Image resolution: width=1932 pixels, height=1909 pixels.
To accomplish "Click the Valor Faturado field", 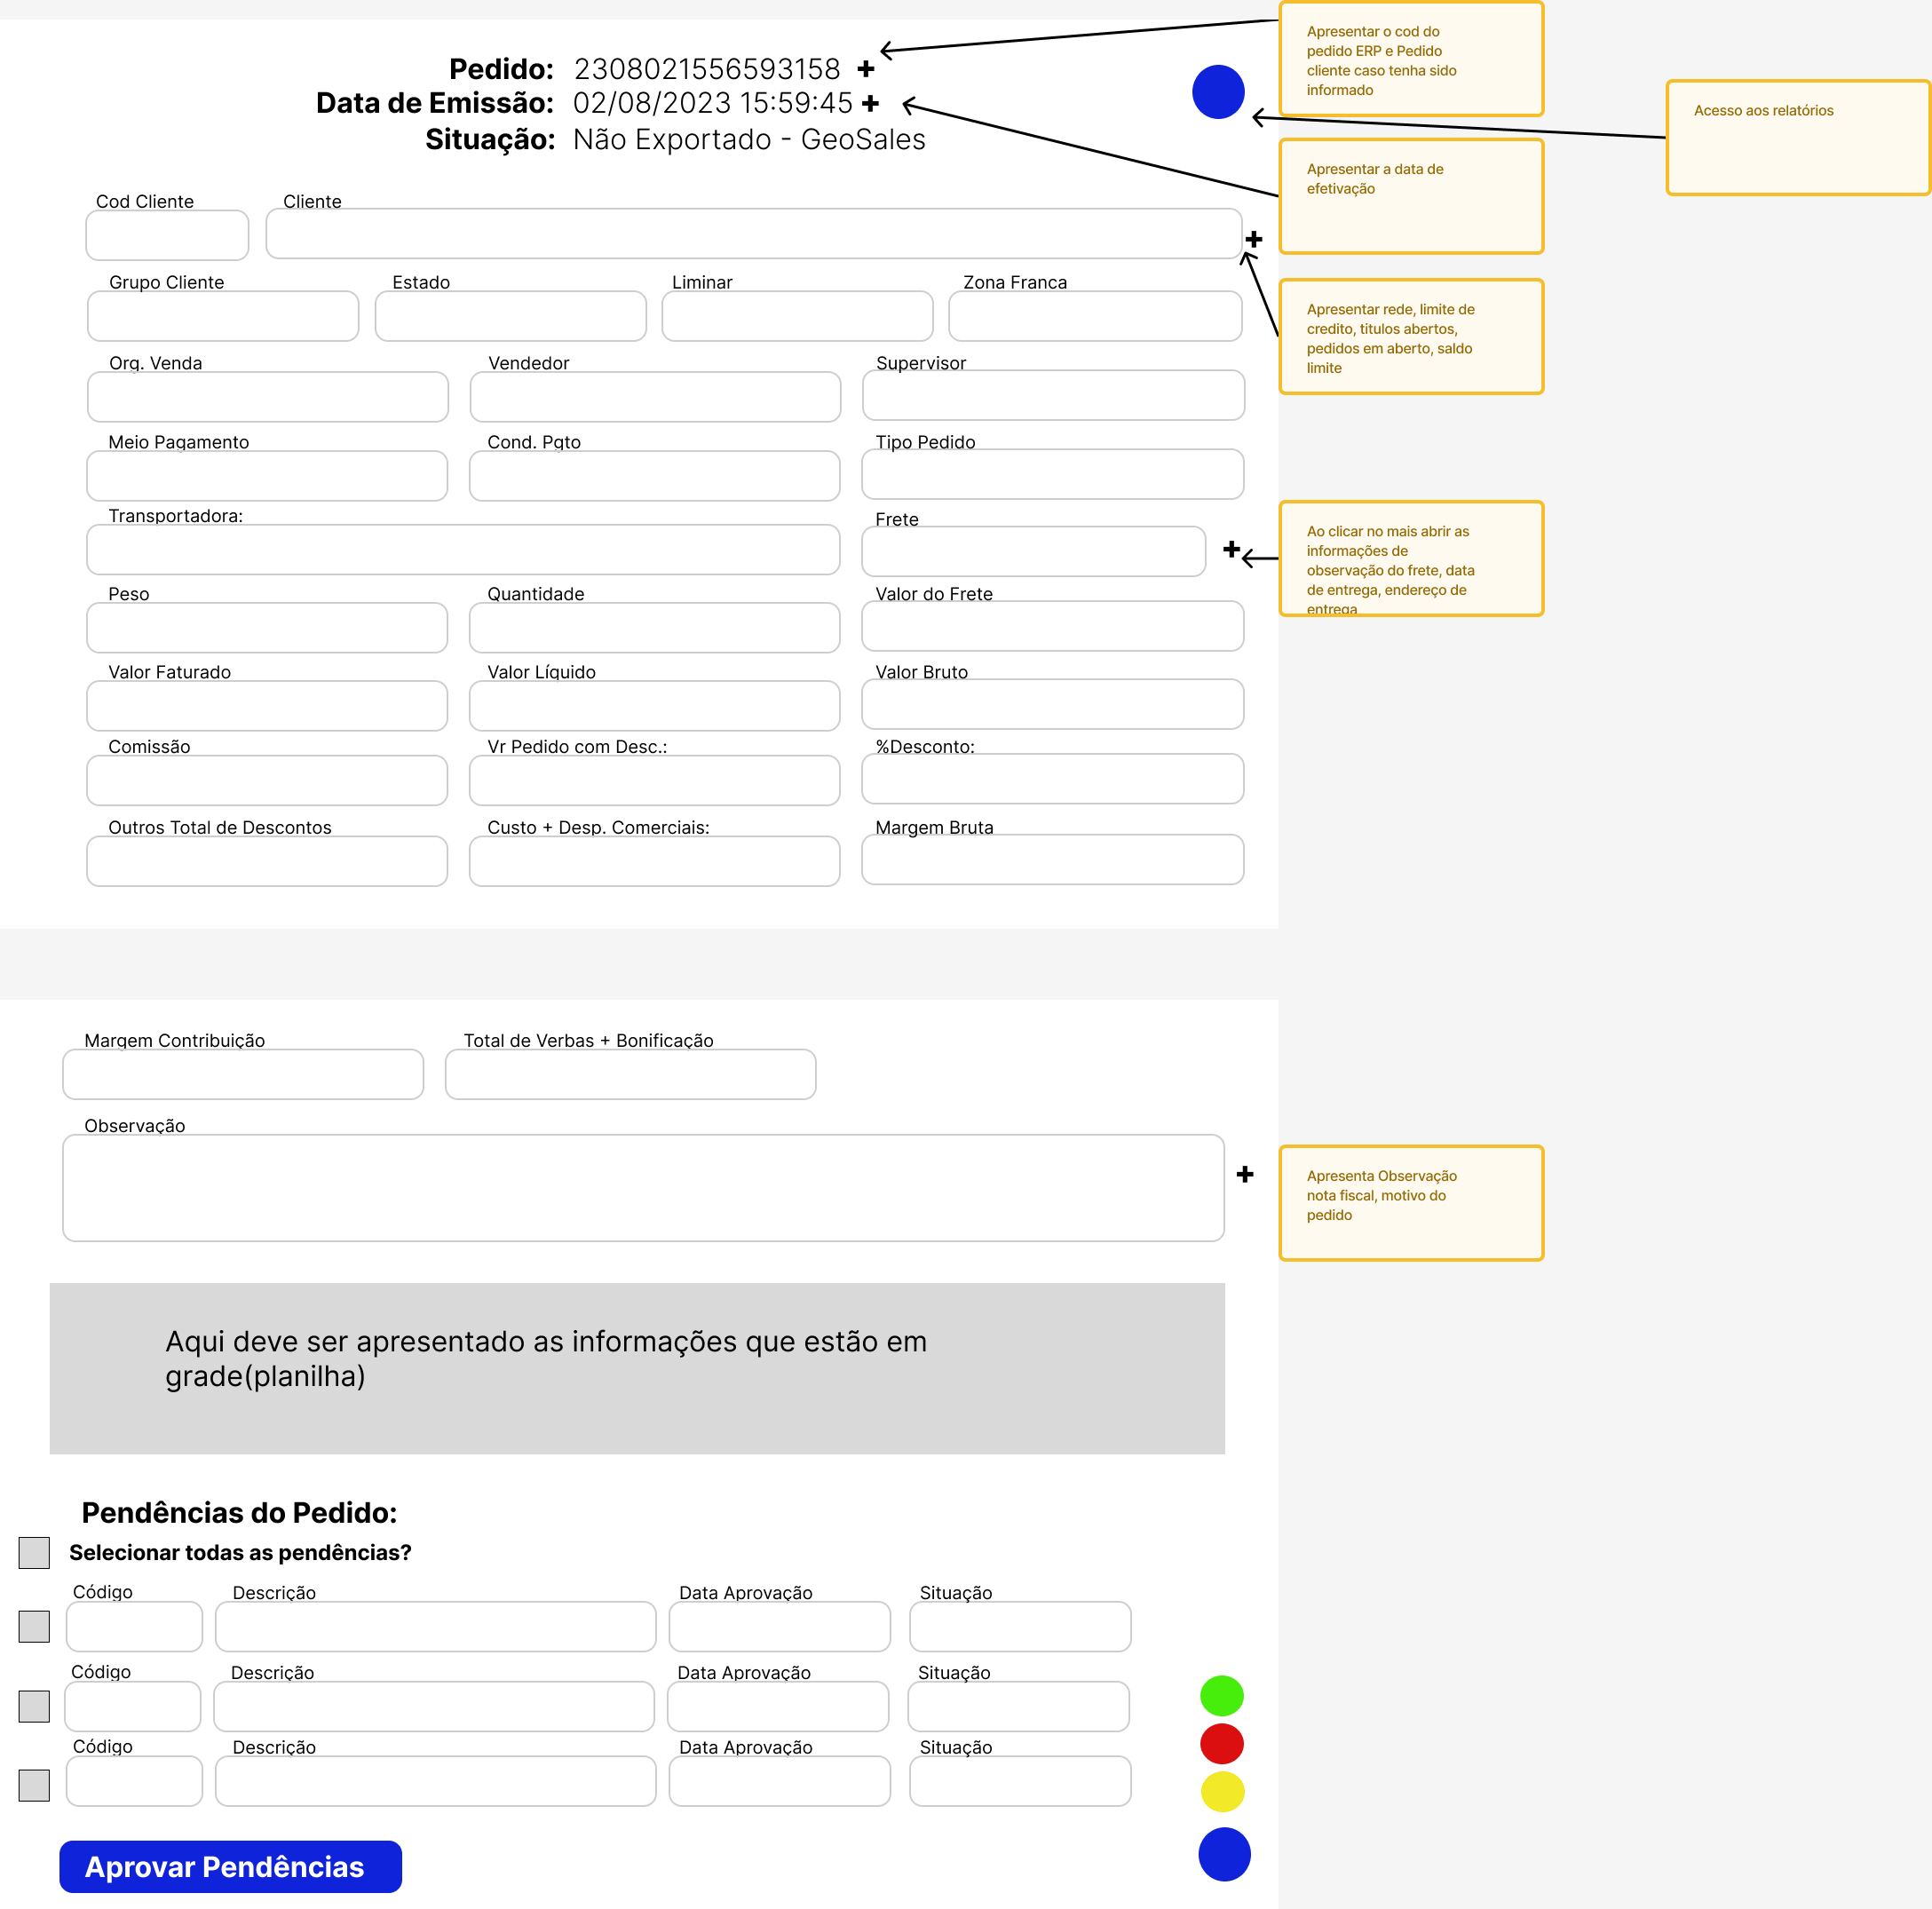I will point(267,706).
